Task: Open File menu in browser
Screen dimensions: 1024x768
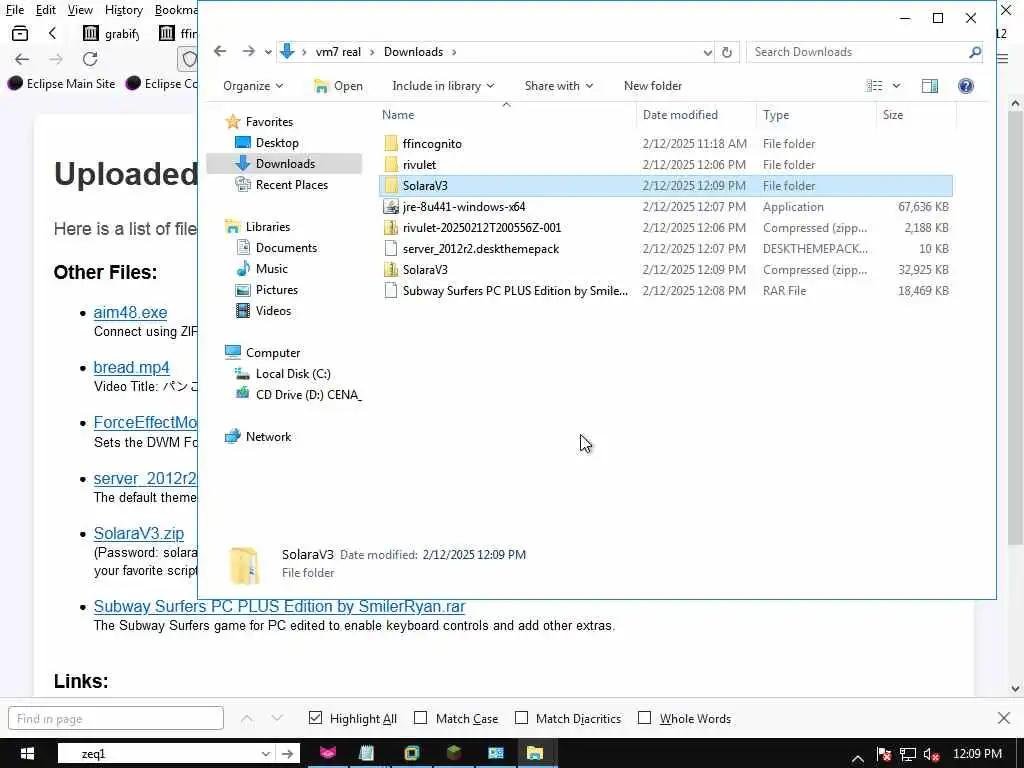Action: (x=15, y=10)
